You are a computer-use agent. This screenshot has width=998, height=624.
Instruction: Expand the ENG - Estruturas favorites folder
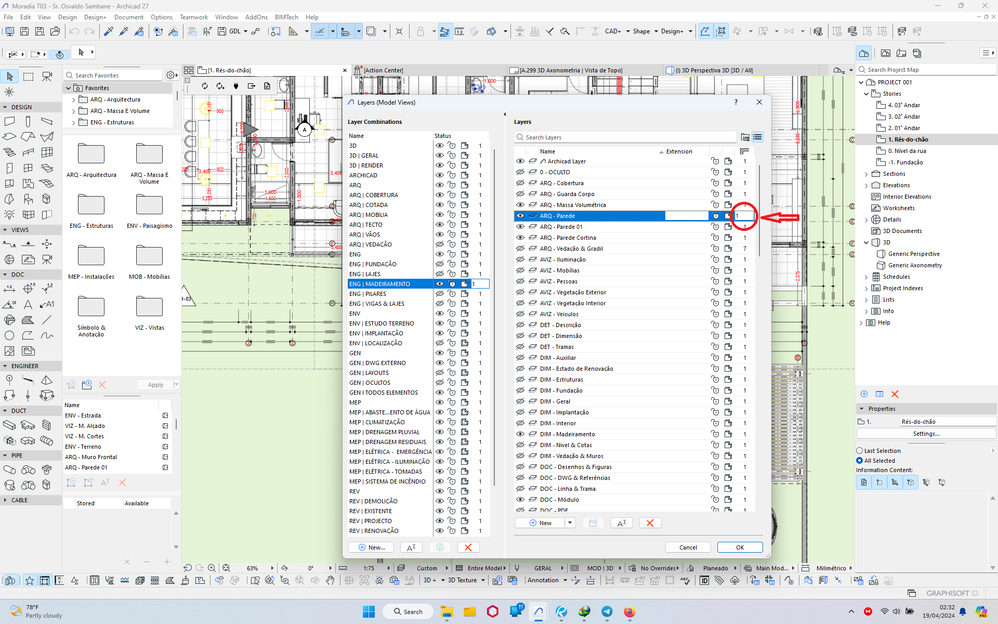tap(74, 123)
